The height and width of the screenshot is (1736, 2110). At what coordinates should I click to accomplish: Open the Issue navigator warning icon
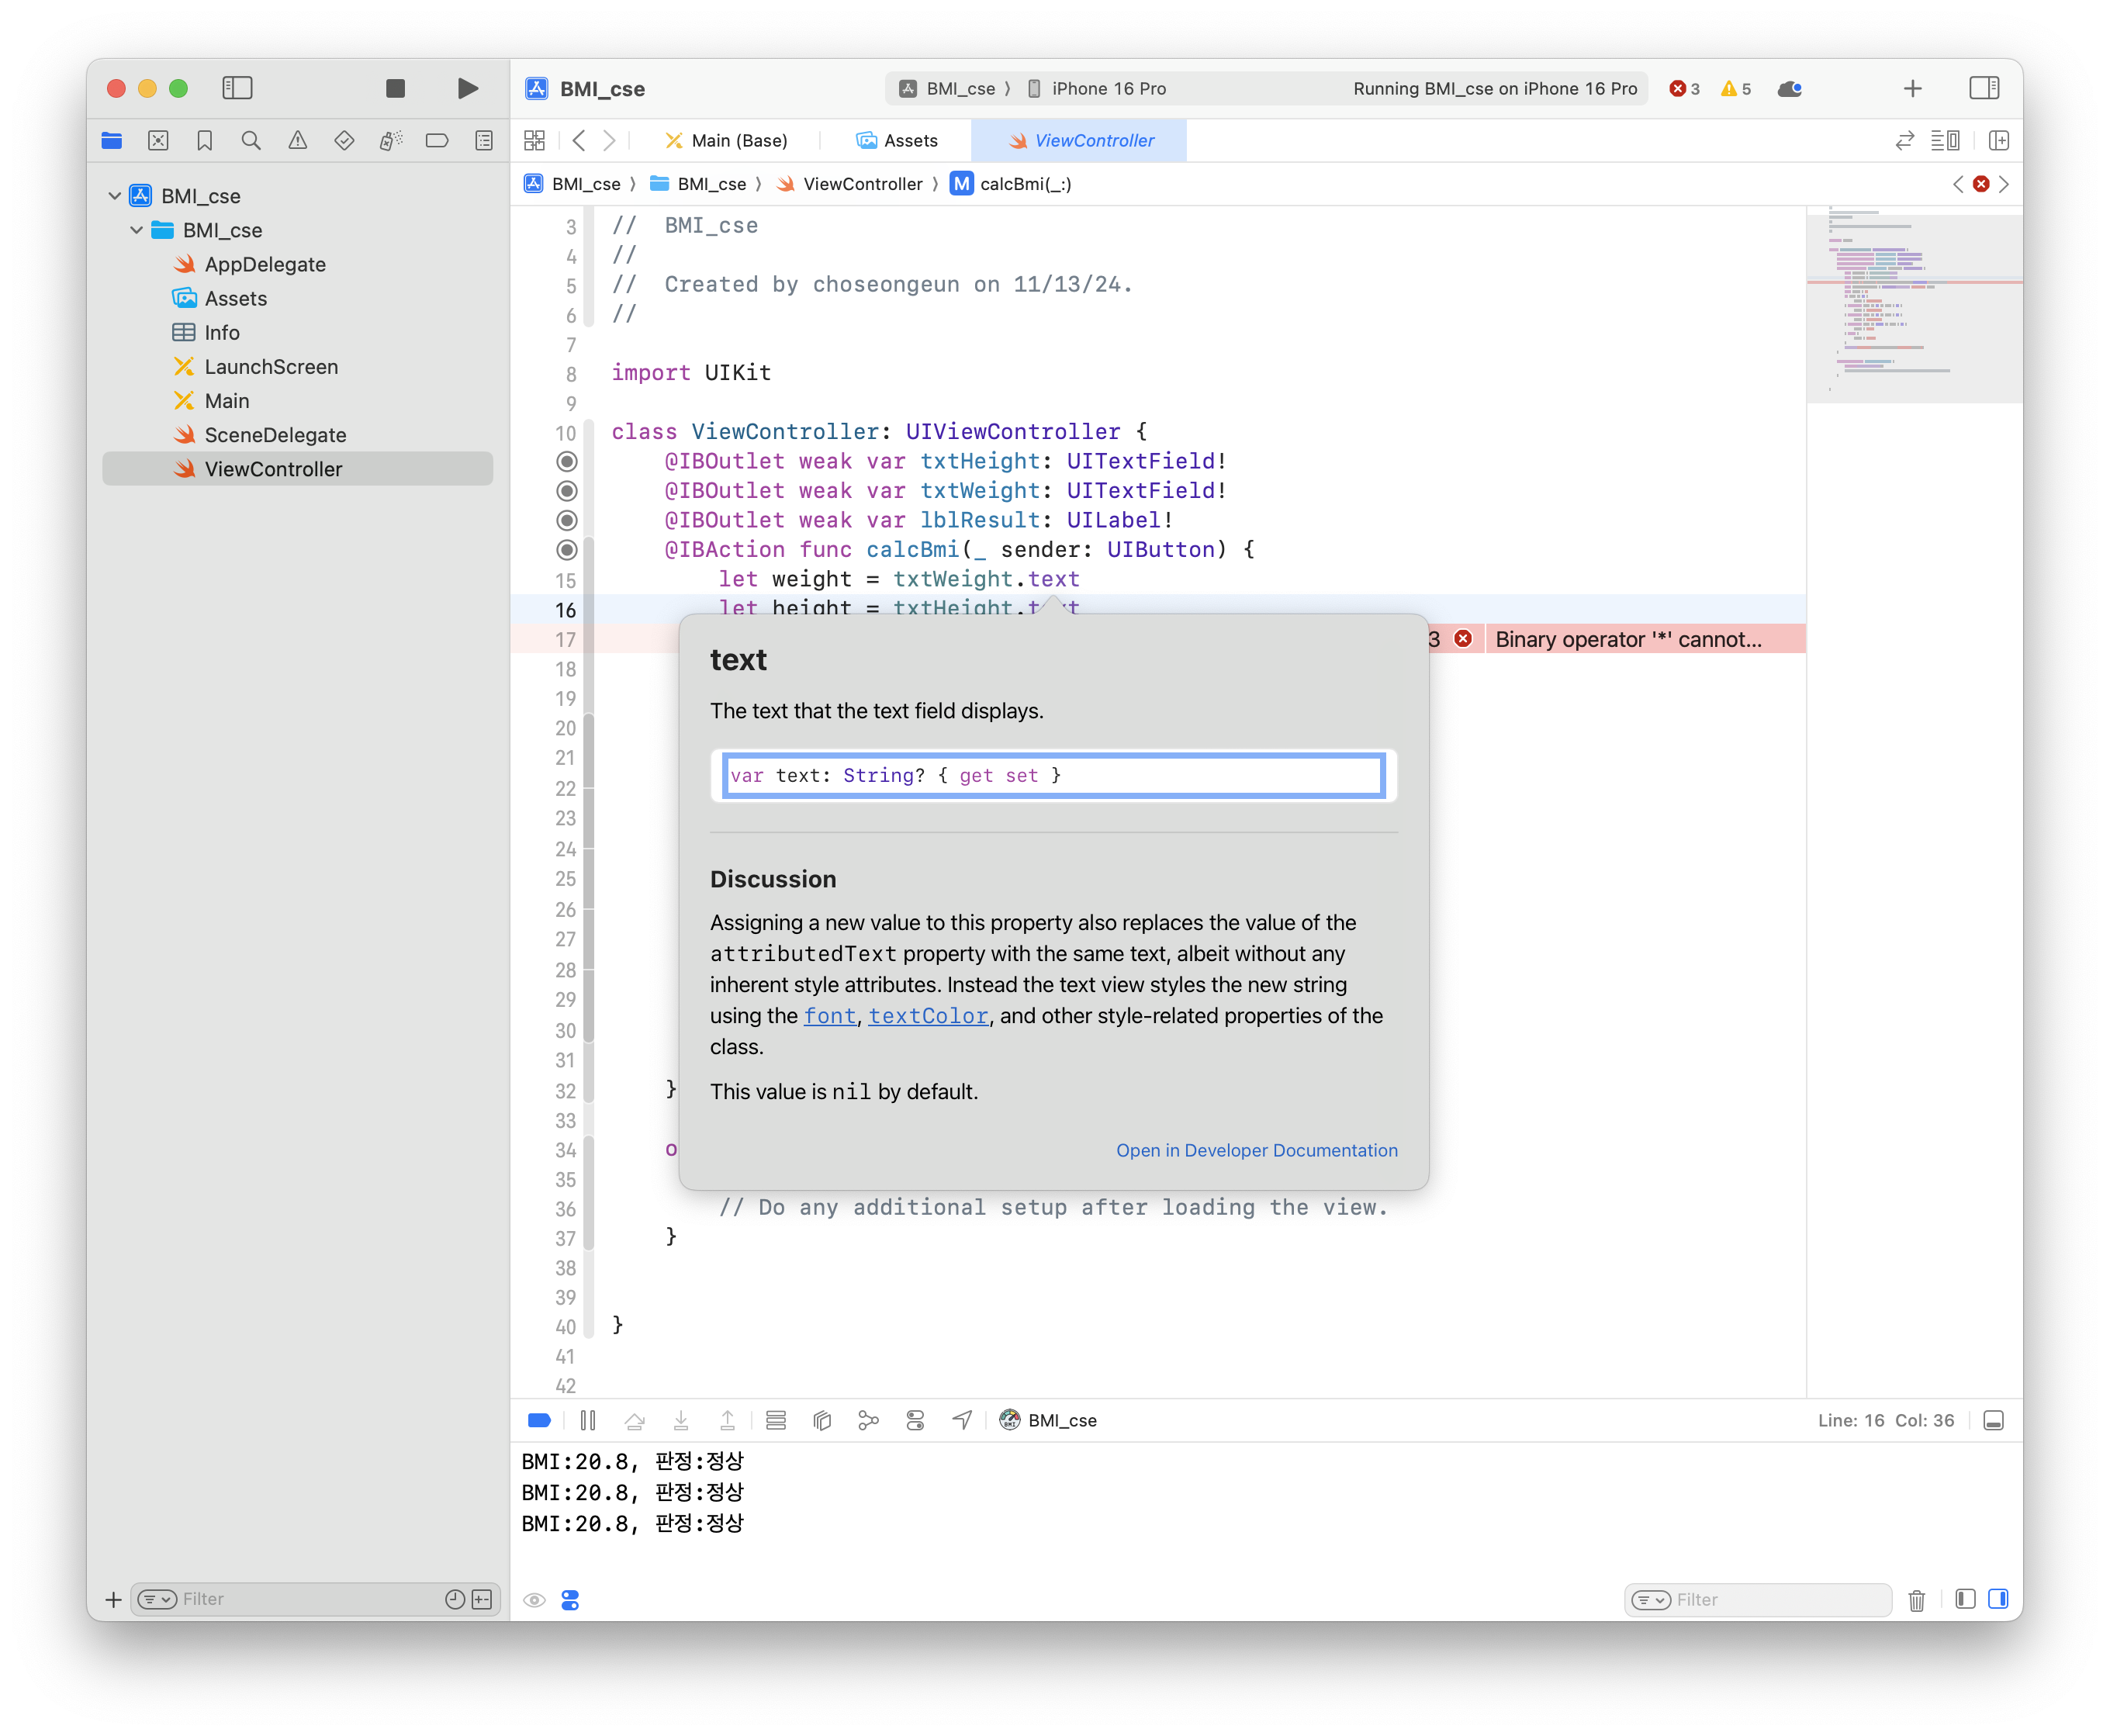point(298,141)
